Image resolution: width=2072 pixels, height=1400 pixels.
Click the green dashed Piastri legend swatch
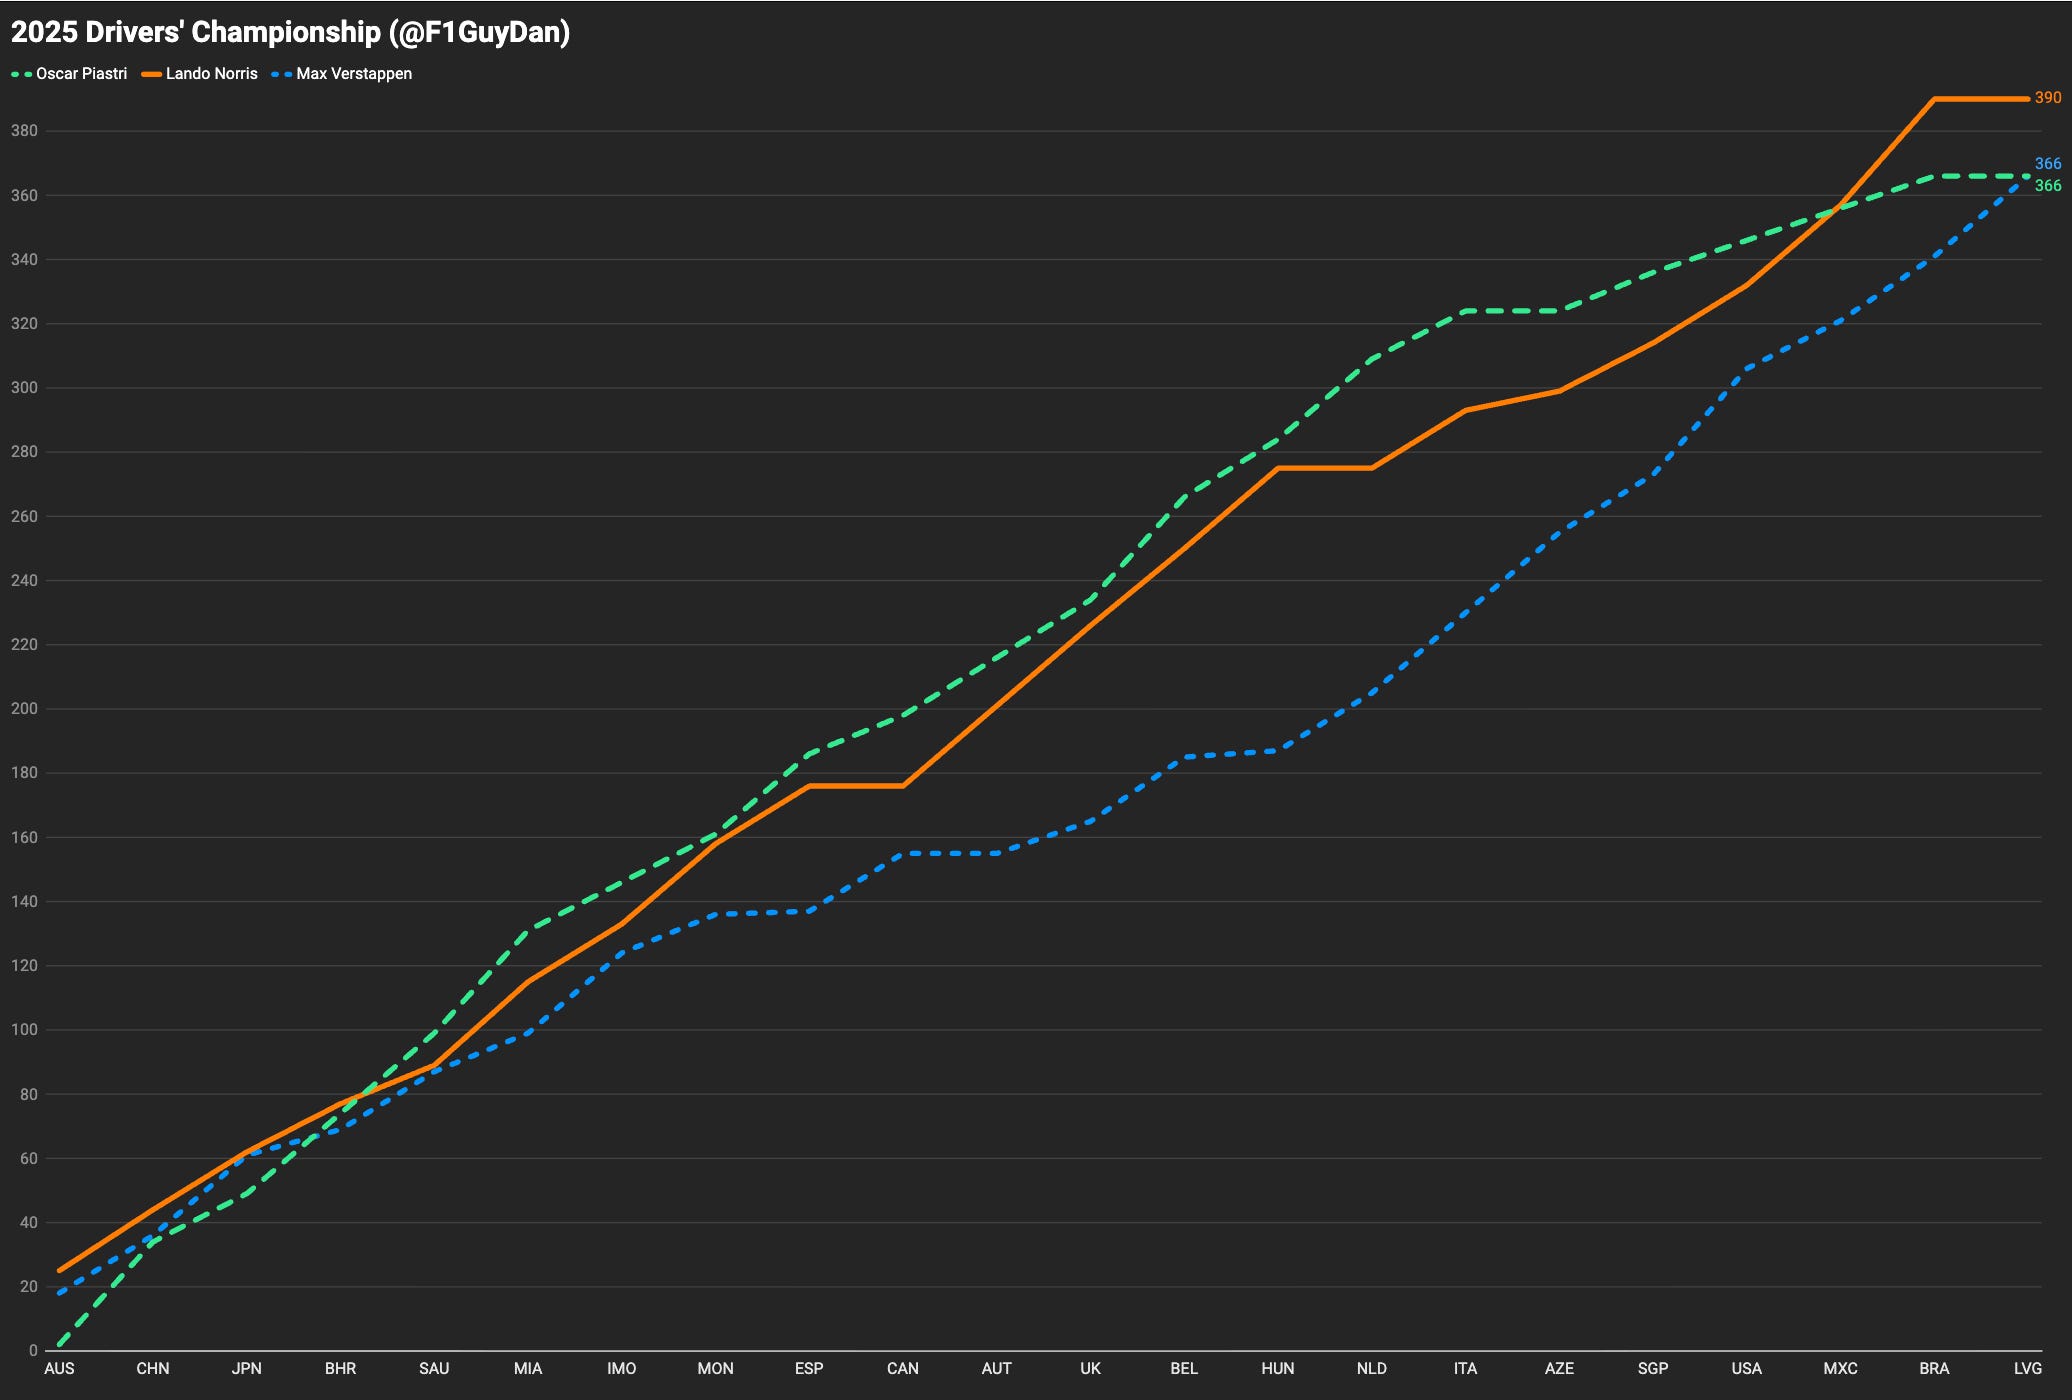[x=22, y=74]
